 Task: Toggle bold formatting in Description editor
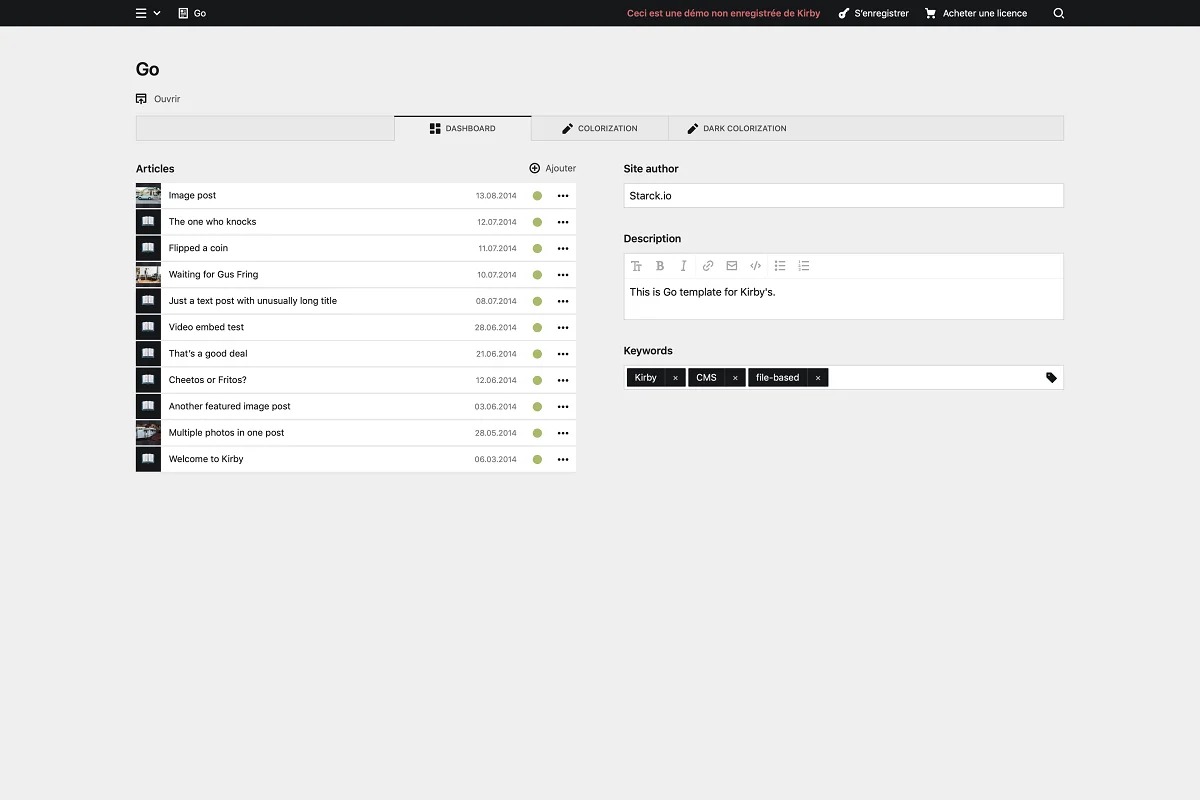660,266
